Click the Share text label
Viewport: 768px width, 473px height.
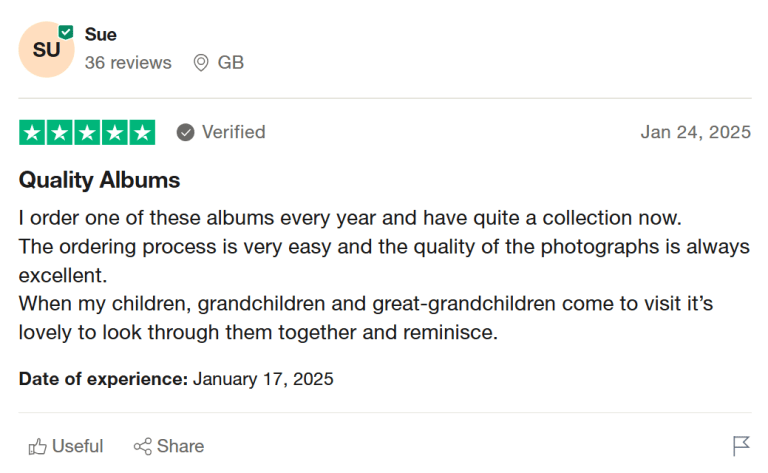[x=180, y=446]
